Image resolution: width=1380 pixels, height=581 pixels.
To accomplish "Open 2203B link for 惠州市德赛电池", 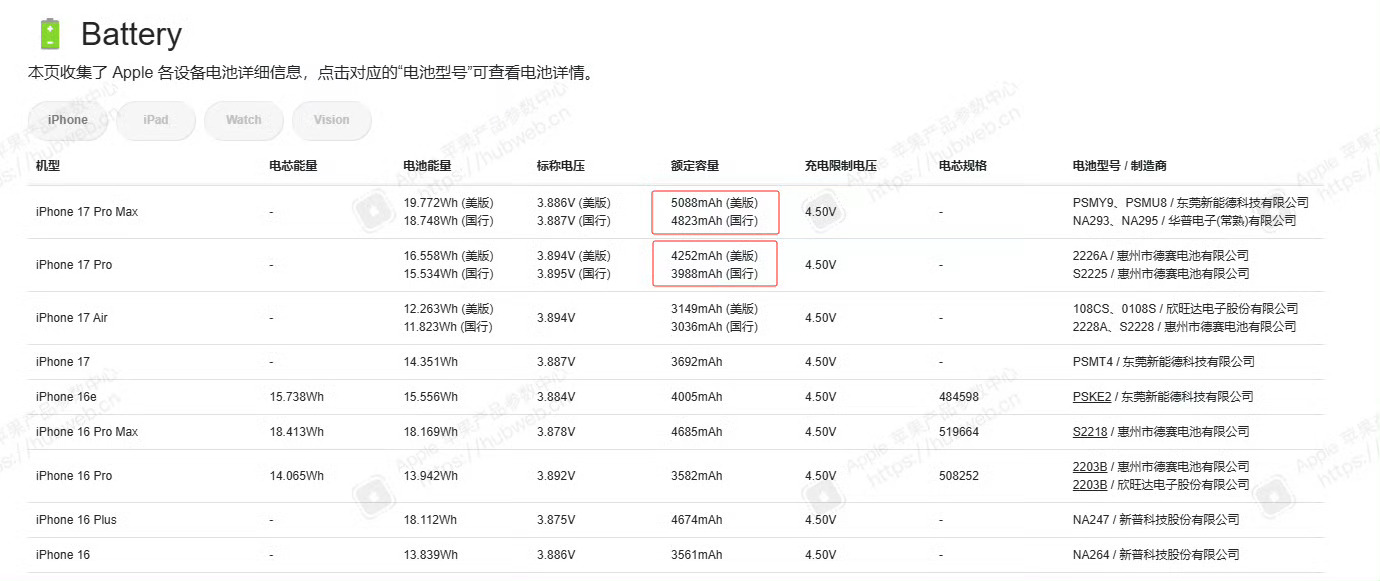I will [x=1090, y=467].
